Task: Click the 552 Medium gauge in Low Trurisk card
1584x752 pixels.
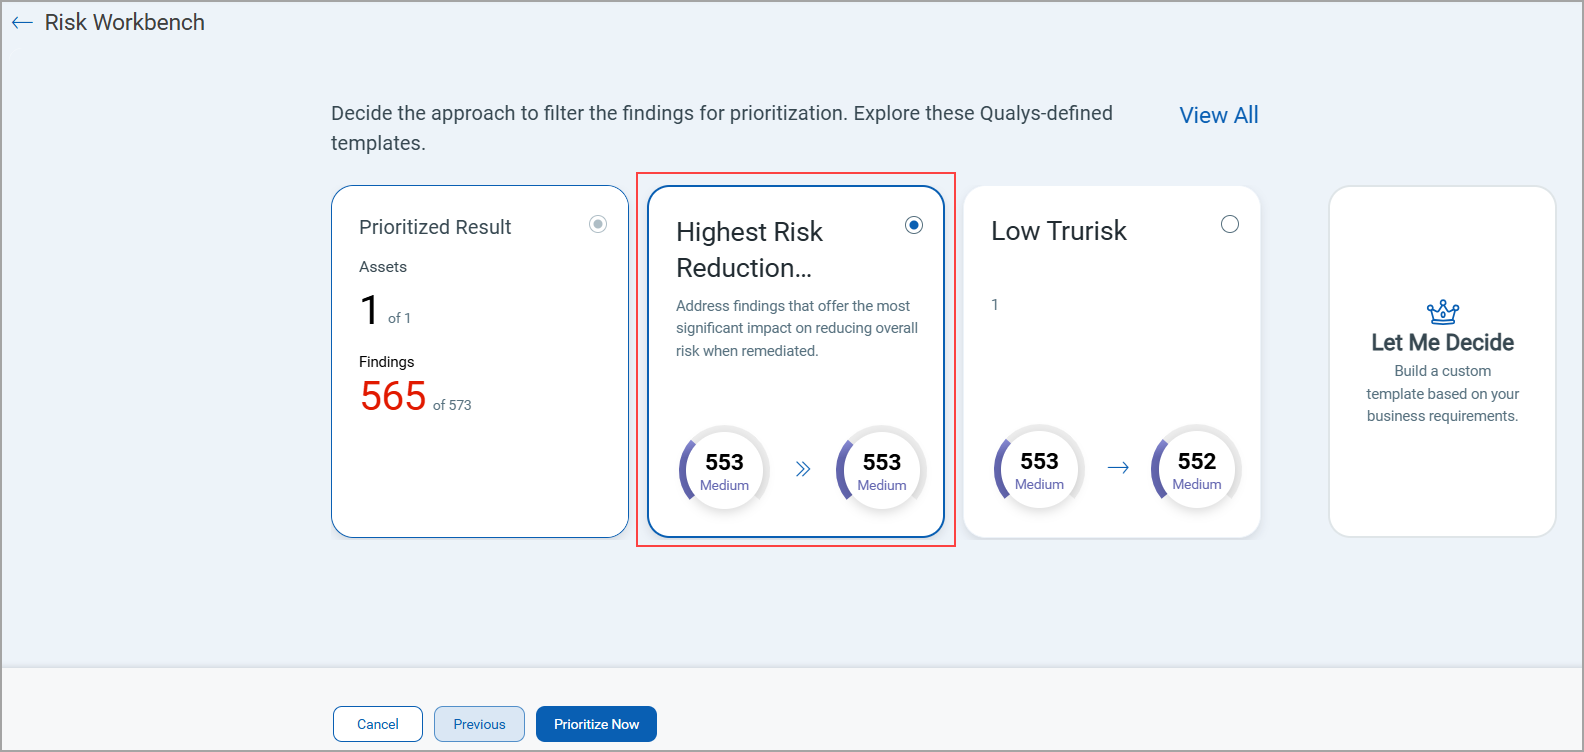Action: coord(1196,469)
